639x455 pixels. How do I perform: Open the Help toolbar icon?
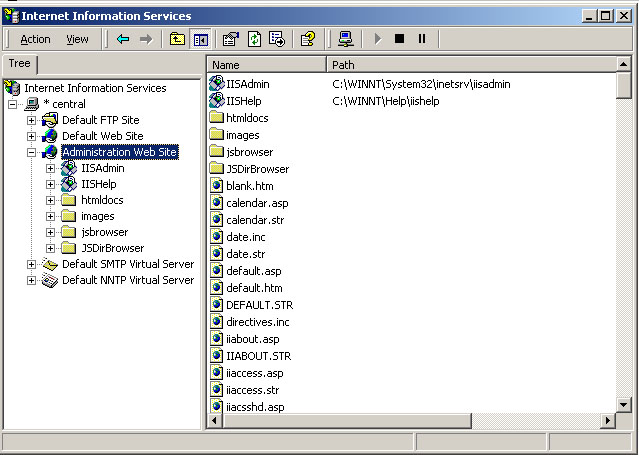tap(308, 39)
